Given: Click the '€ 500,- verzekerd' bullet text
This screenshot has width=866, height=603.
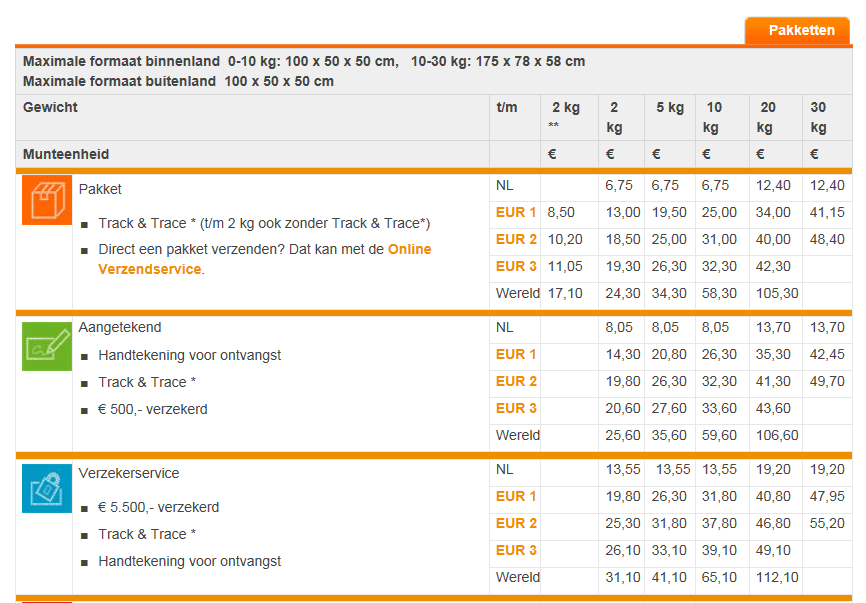Looking at the screenshot, I should (153, 410).
